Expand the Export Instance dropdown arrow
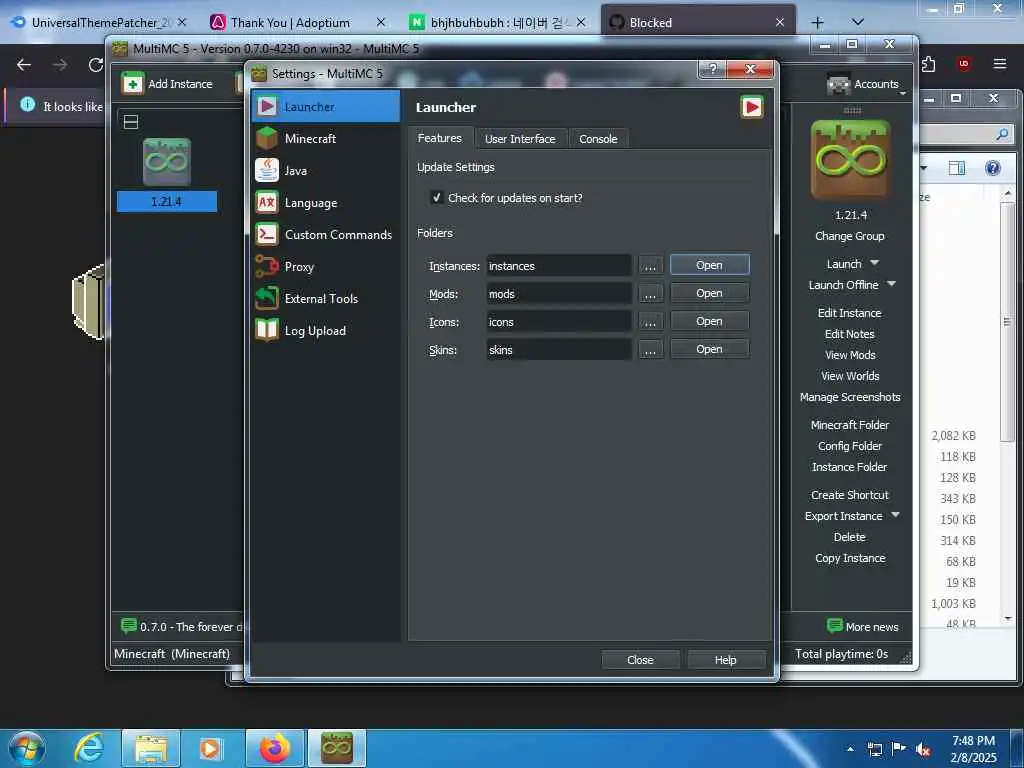 (895, 515)
